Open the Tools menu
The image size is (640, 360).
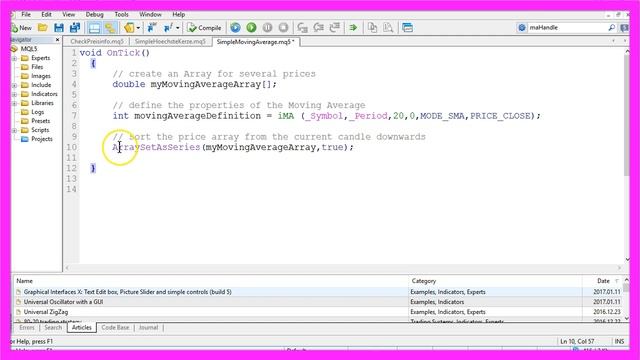tap(121, 14)
